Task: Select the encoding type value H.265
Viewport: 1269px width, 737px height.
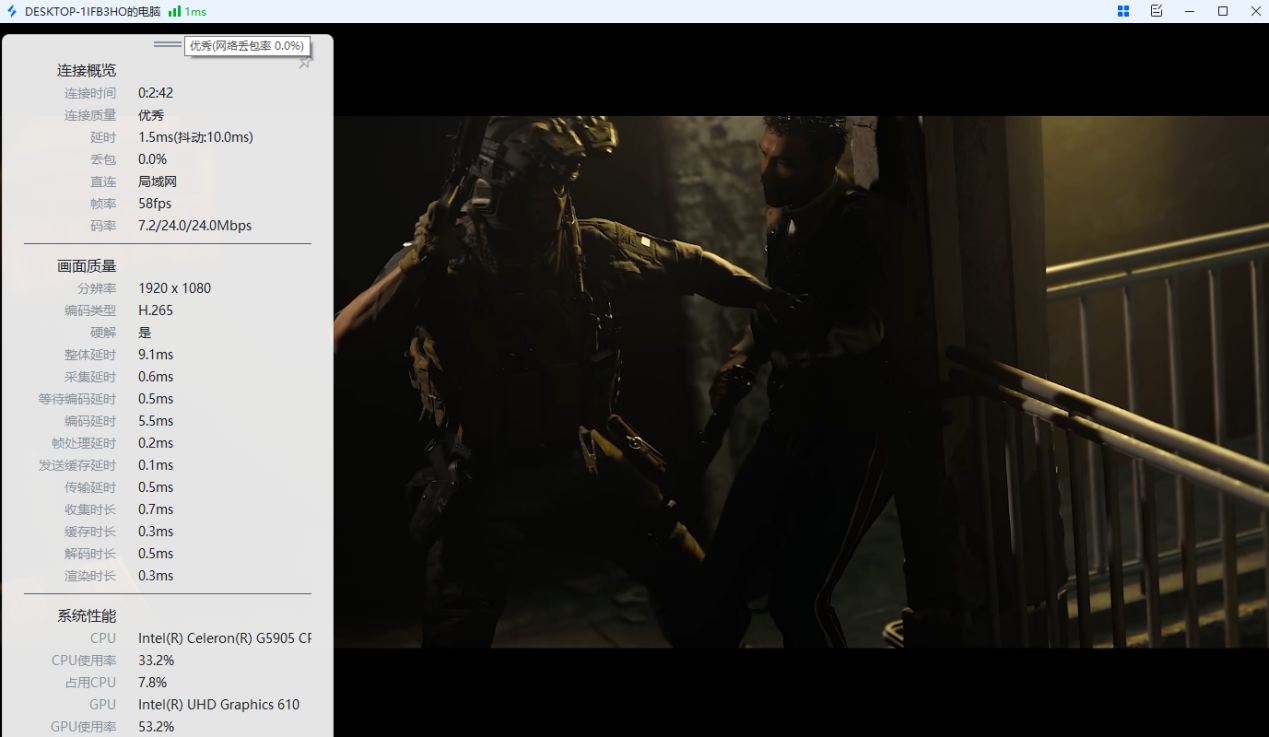Action: [x=156, y=310]
